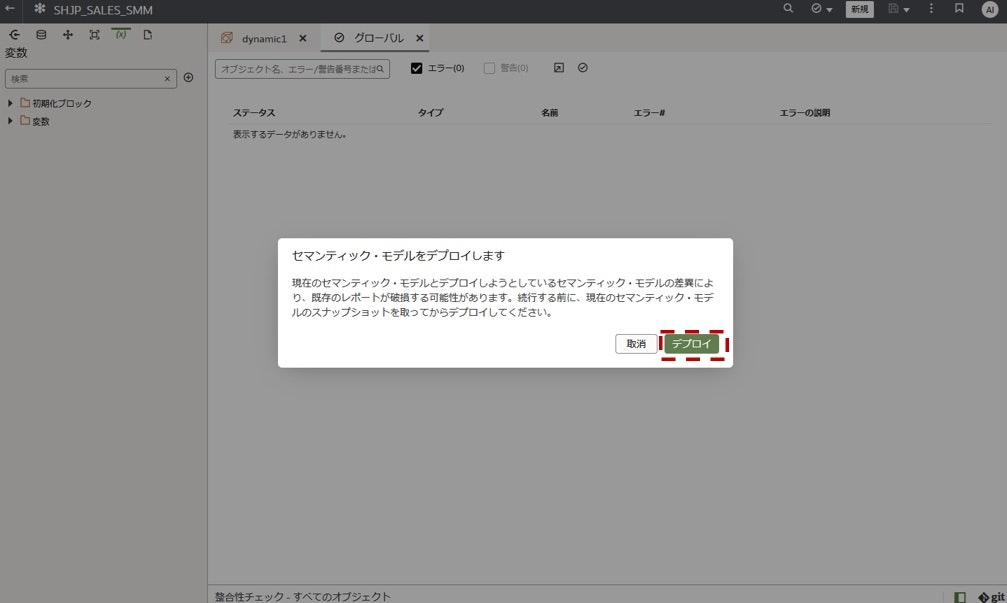Close the dynamic1 tab

(x=302, y=39)
